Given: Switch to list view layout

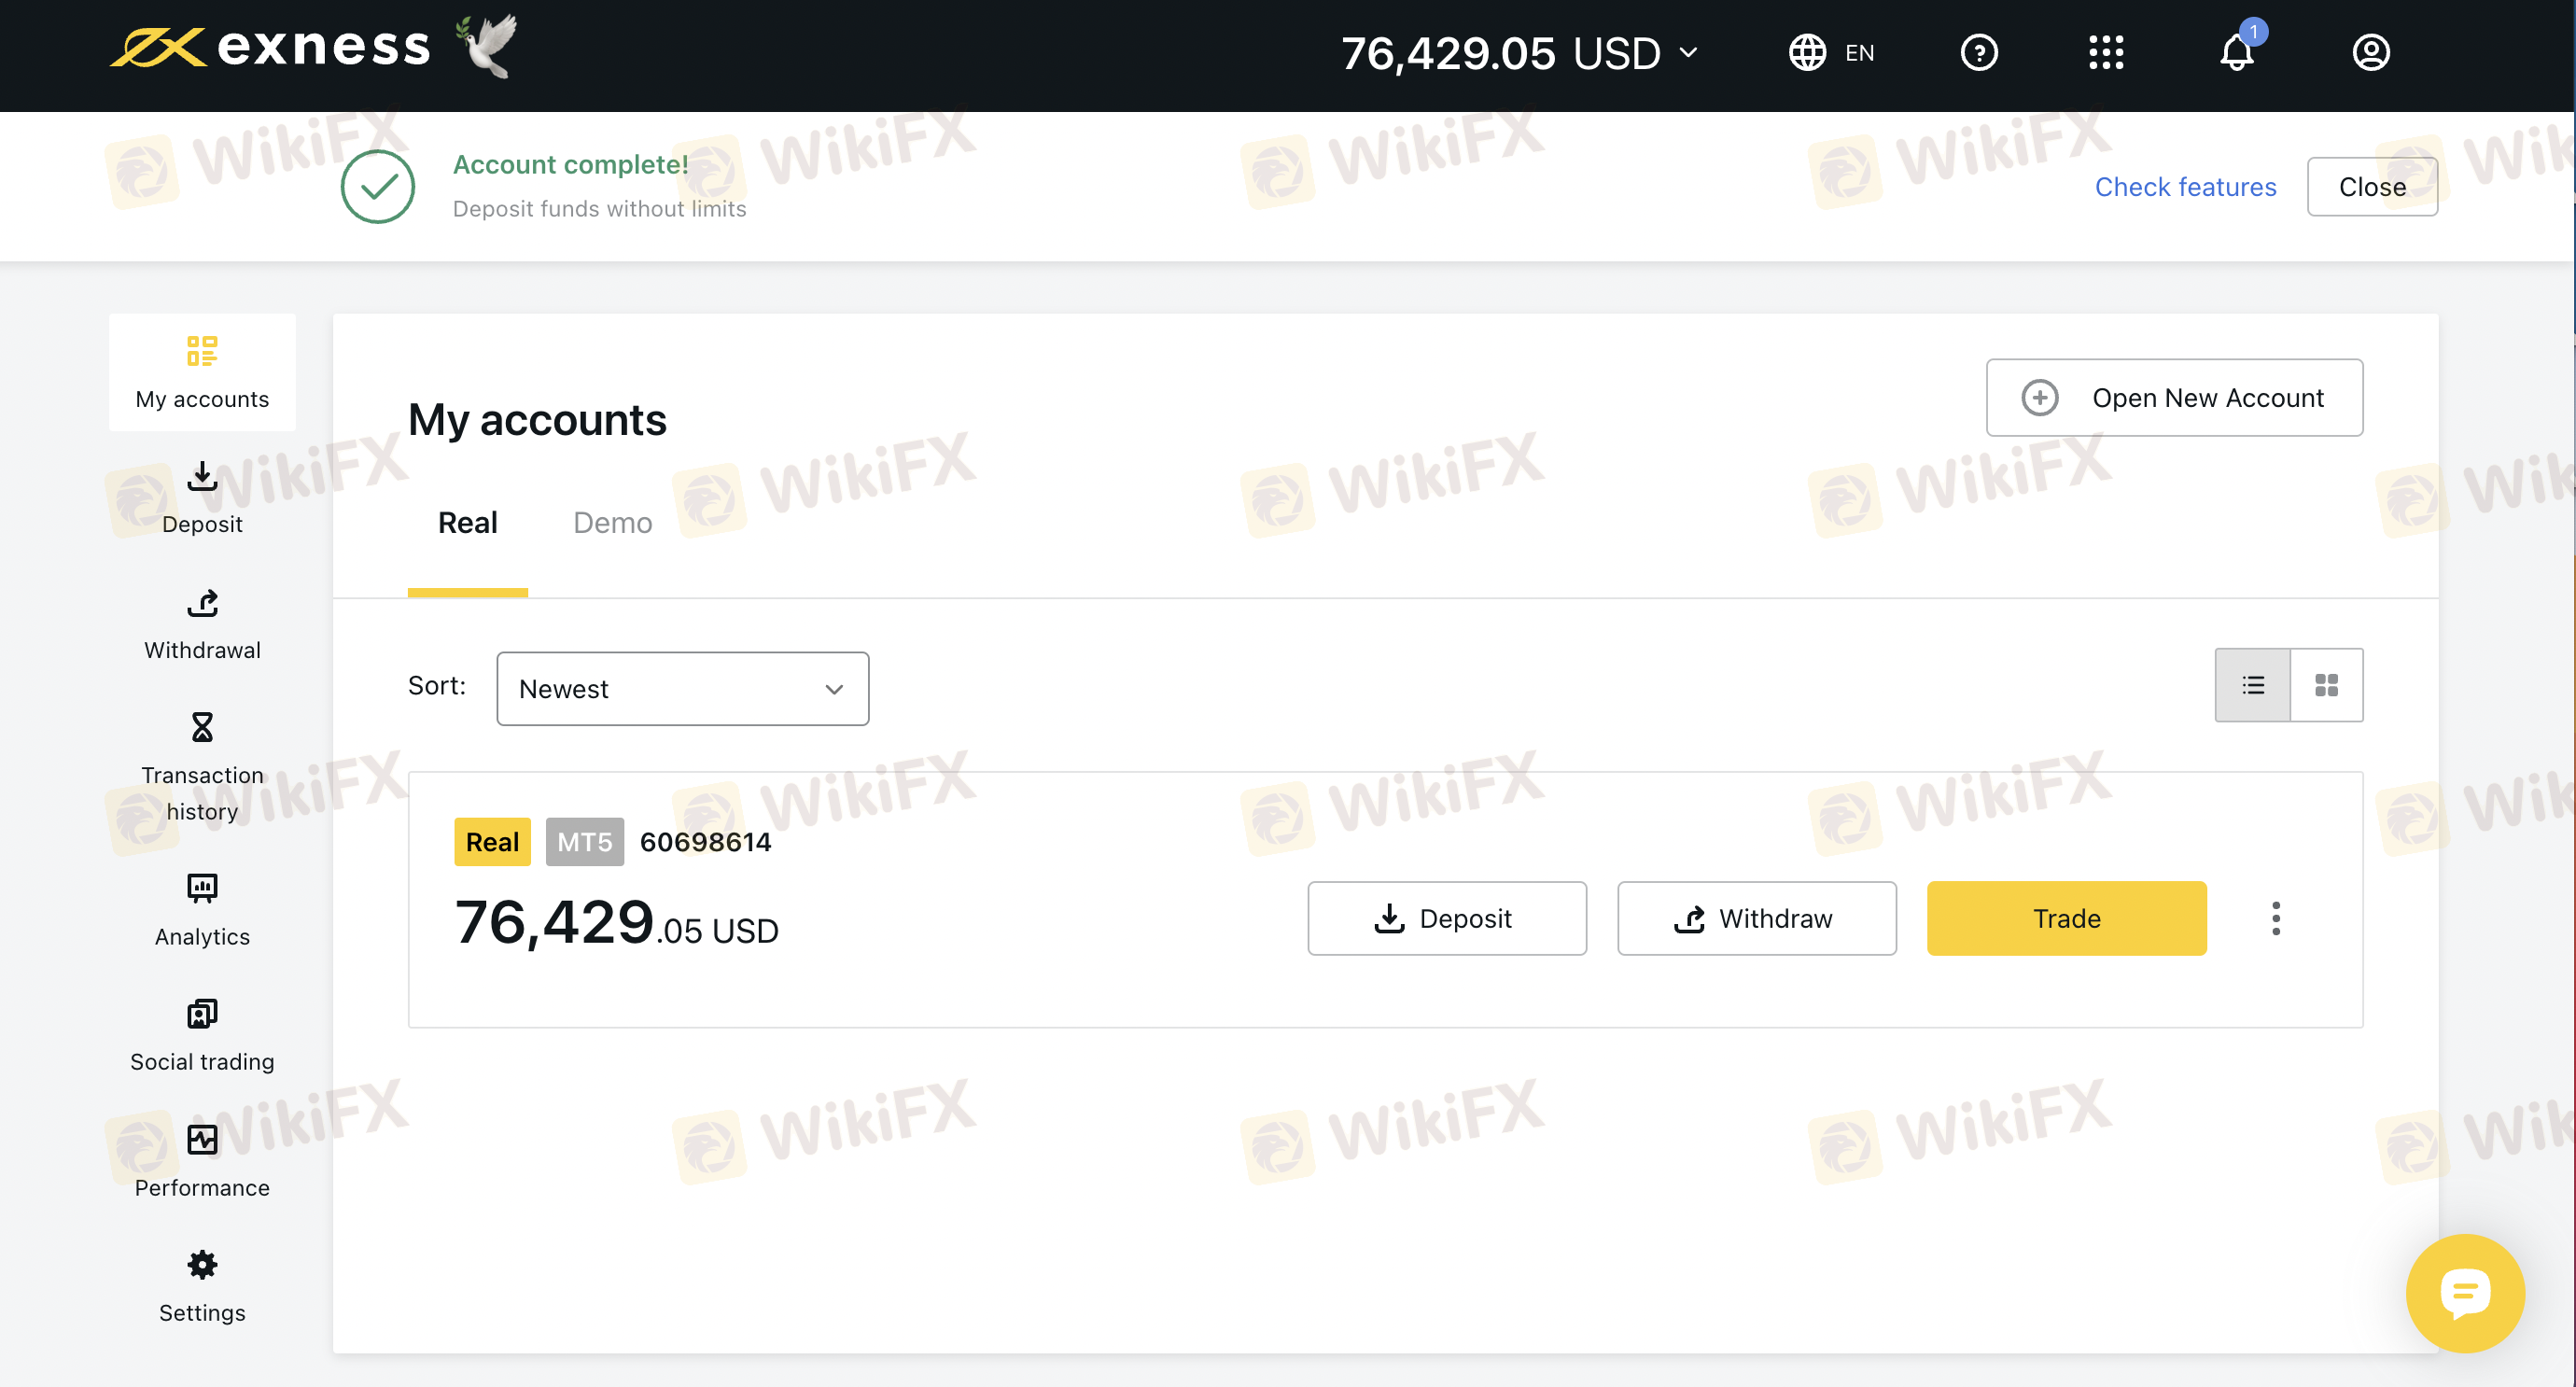Looking at the screenshot, I should 2252,685.
